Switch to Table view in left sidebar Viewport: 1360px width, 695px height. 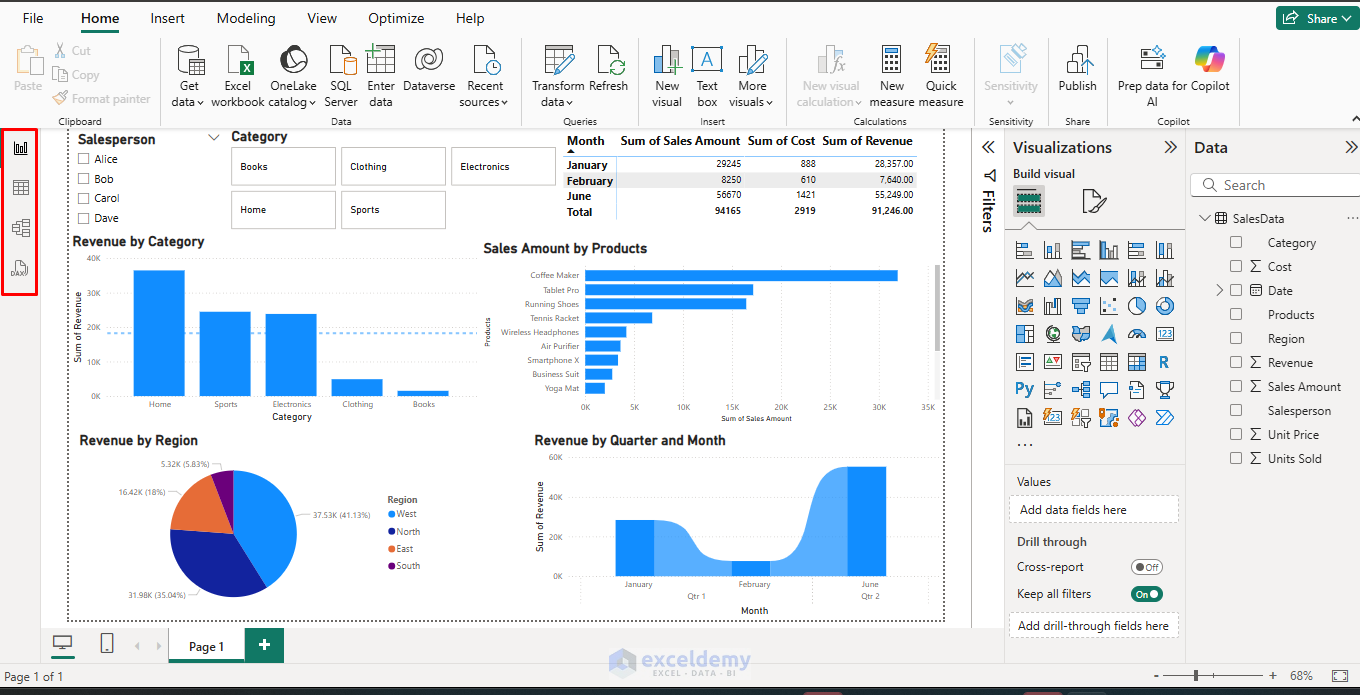(x=20, y=188)
